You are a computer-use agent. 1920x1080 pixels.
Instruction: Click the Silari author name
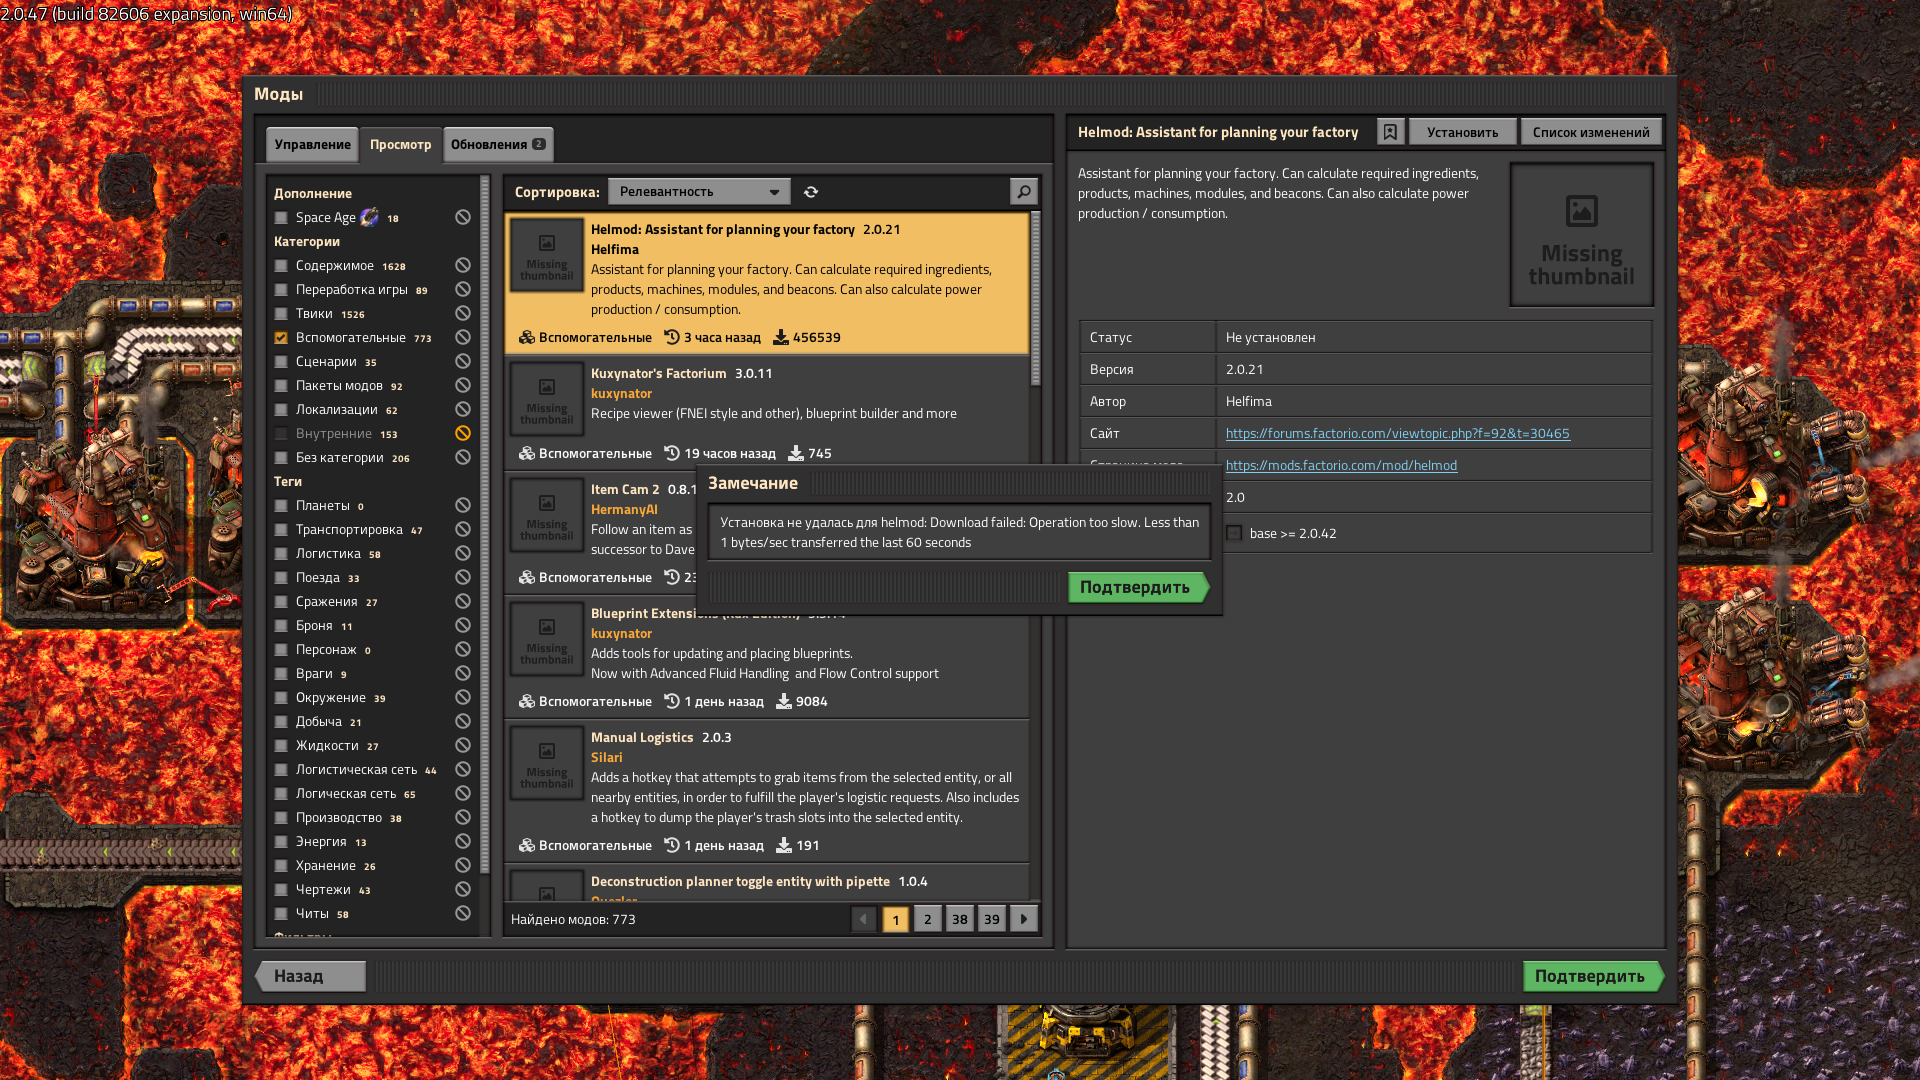point(606,757)
